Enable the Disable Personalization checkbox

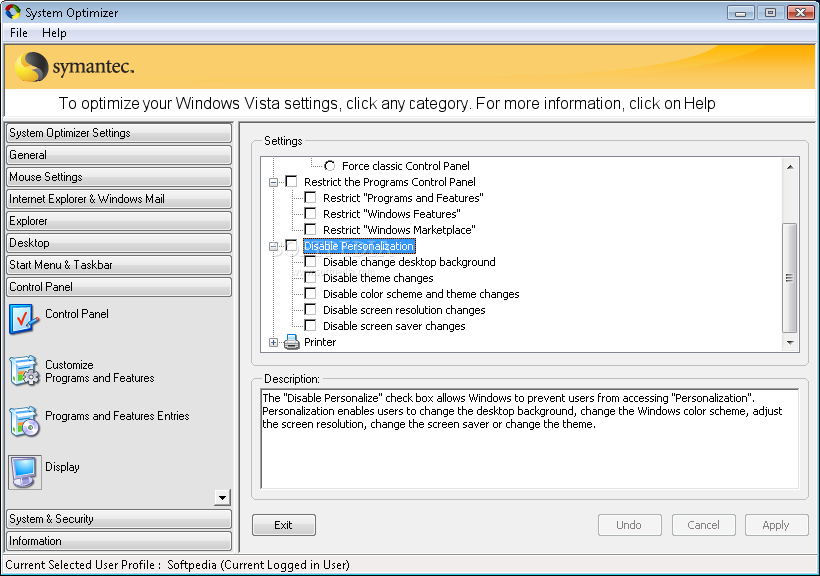(291, 246)
